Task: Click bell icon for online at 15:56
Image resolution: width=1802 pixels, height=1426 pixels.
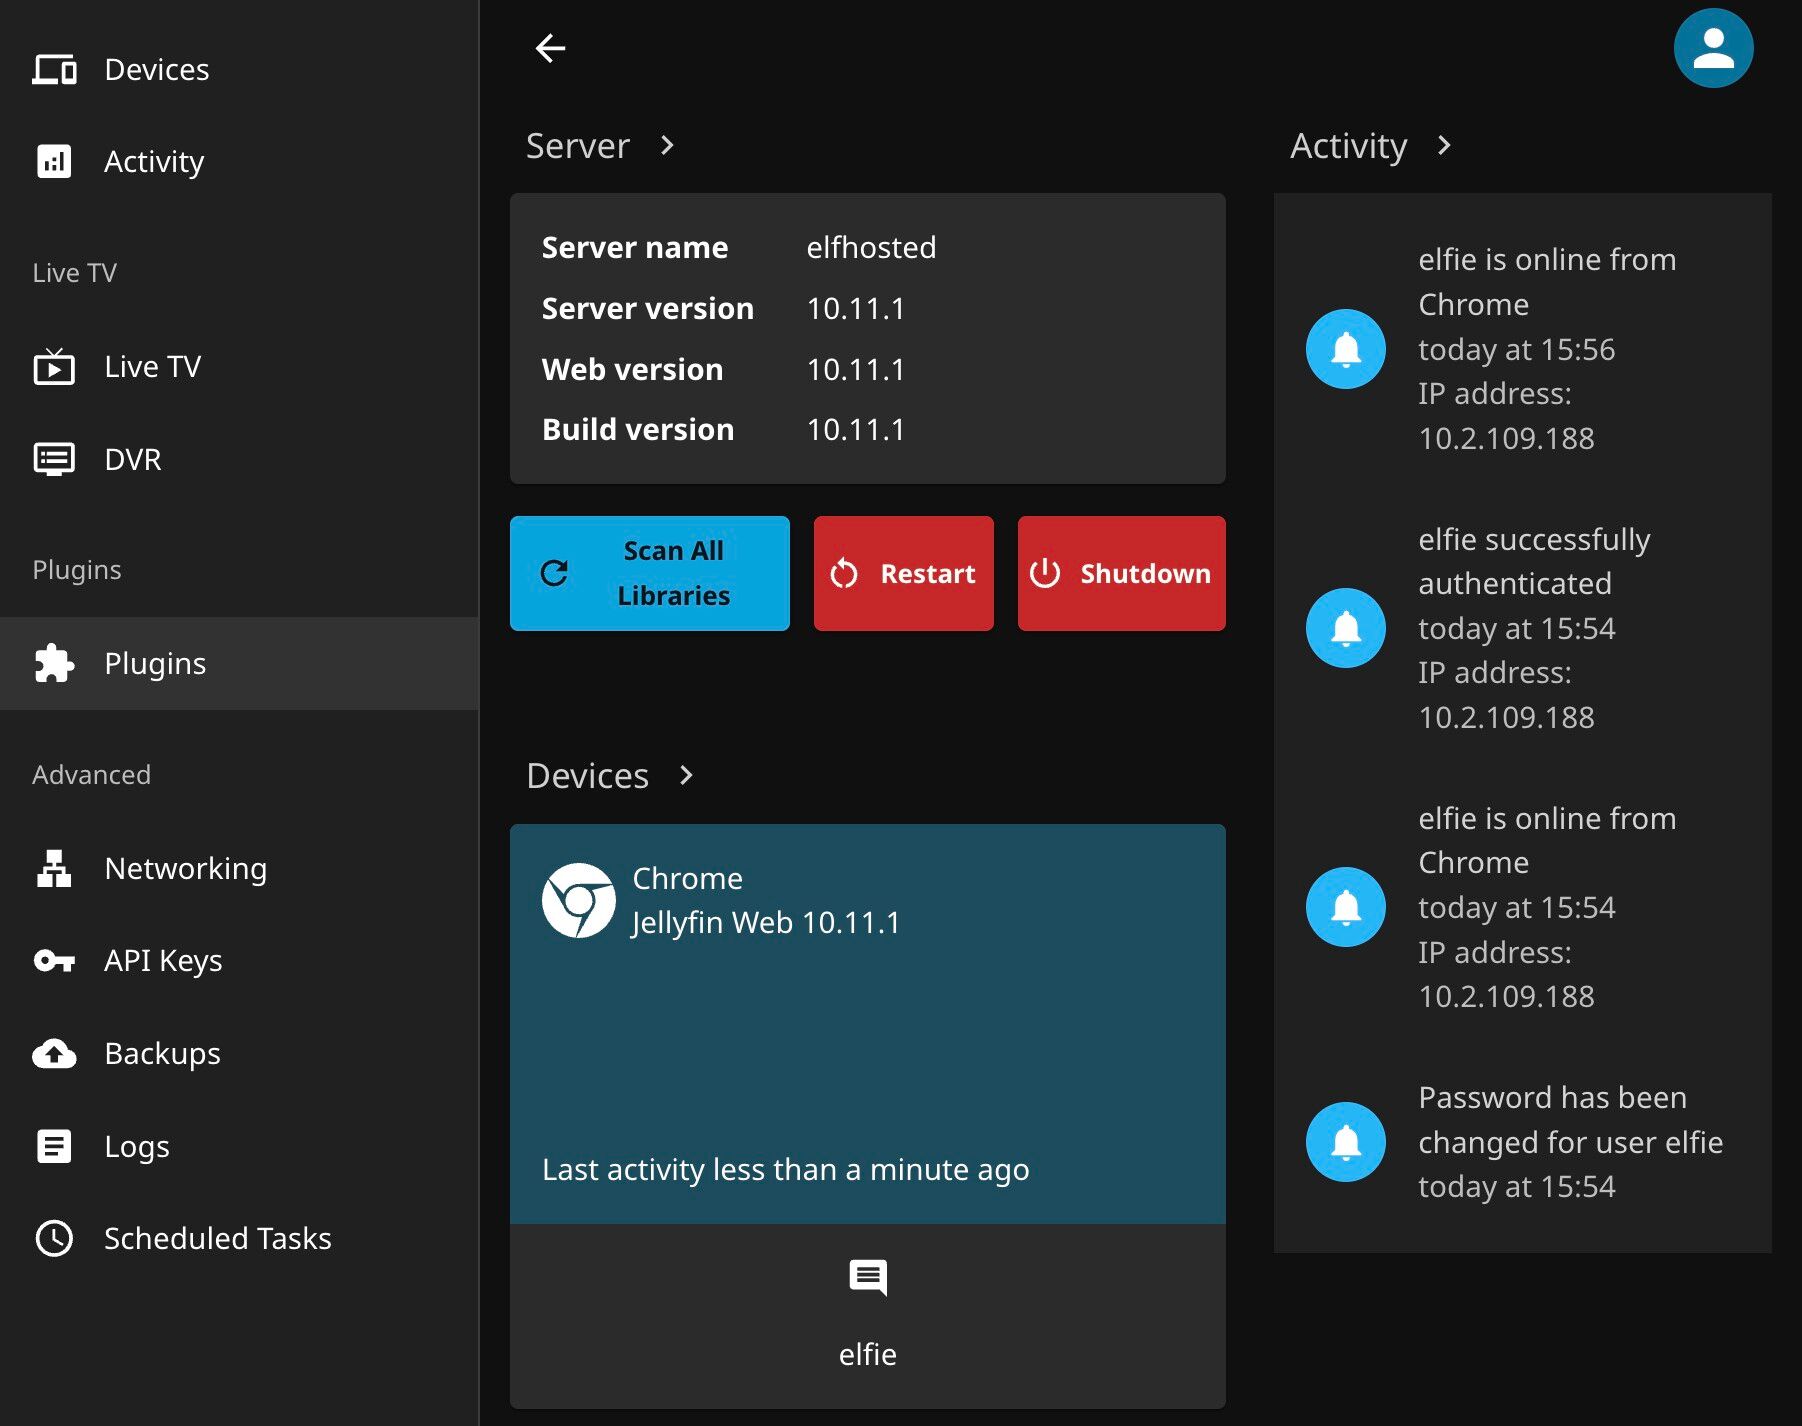Action: tap(1346, 349)
